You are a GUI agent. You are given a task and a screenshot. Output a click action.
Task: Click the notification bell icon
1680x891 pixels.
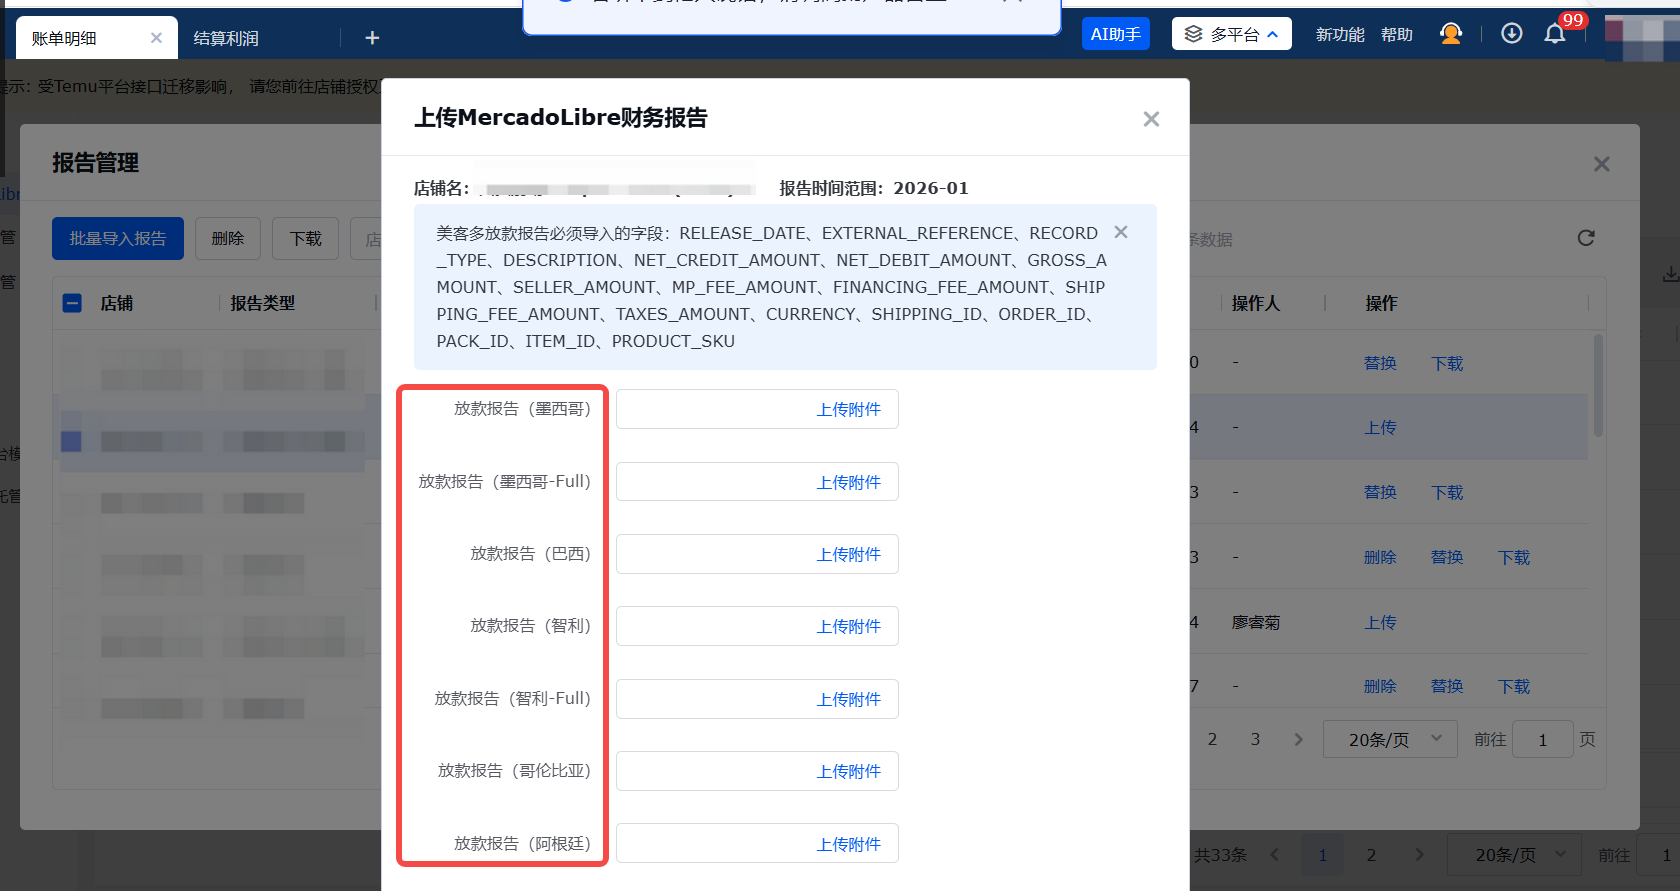(1554, 35)
